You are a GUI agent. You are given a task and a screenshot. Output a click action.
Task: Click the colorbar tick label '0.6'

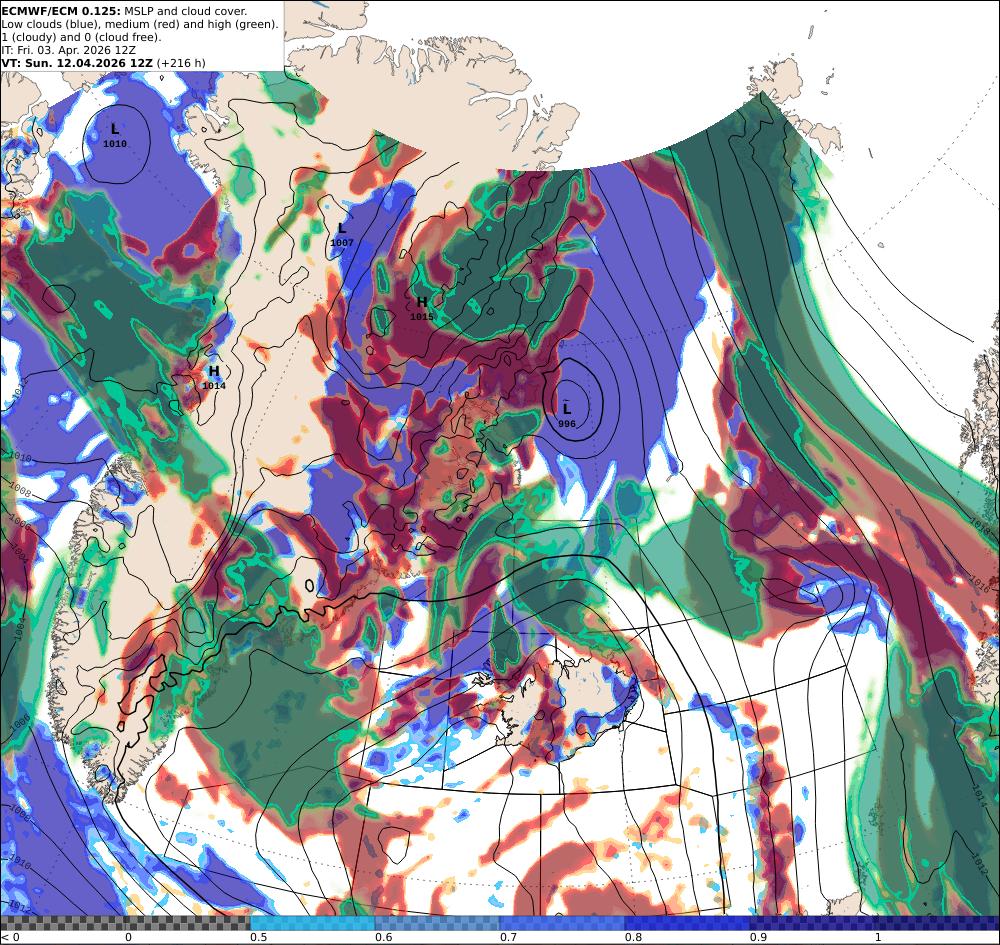383,937
